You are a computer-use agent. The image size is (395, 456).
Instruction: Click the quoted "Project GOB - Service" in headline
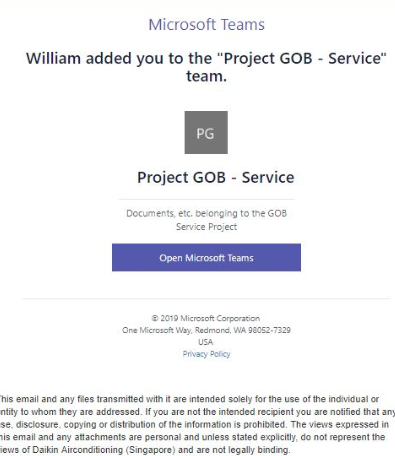301,58
